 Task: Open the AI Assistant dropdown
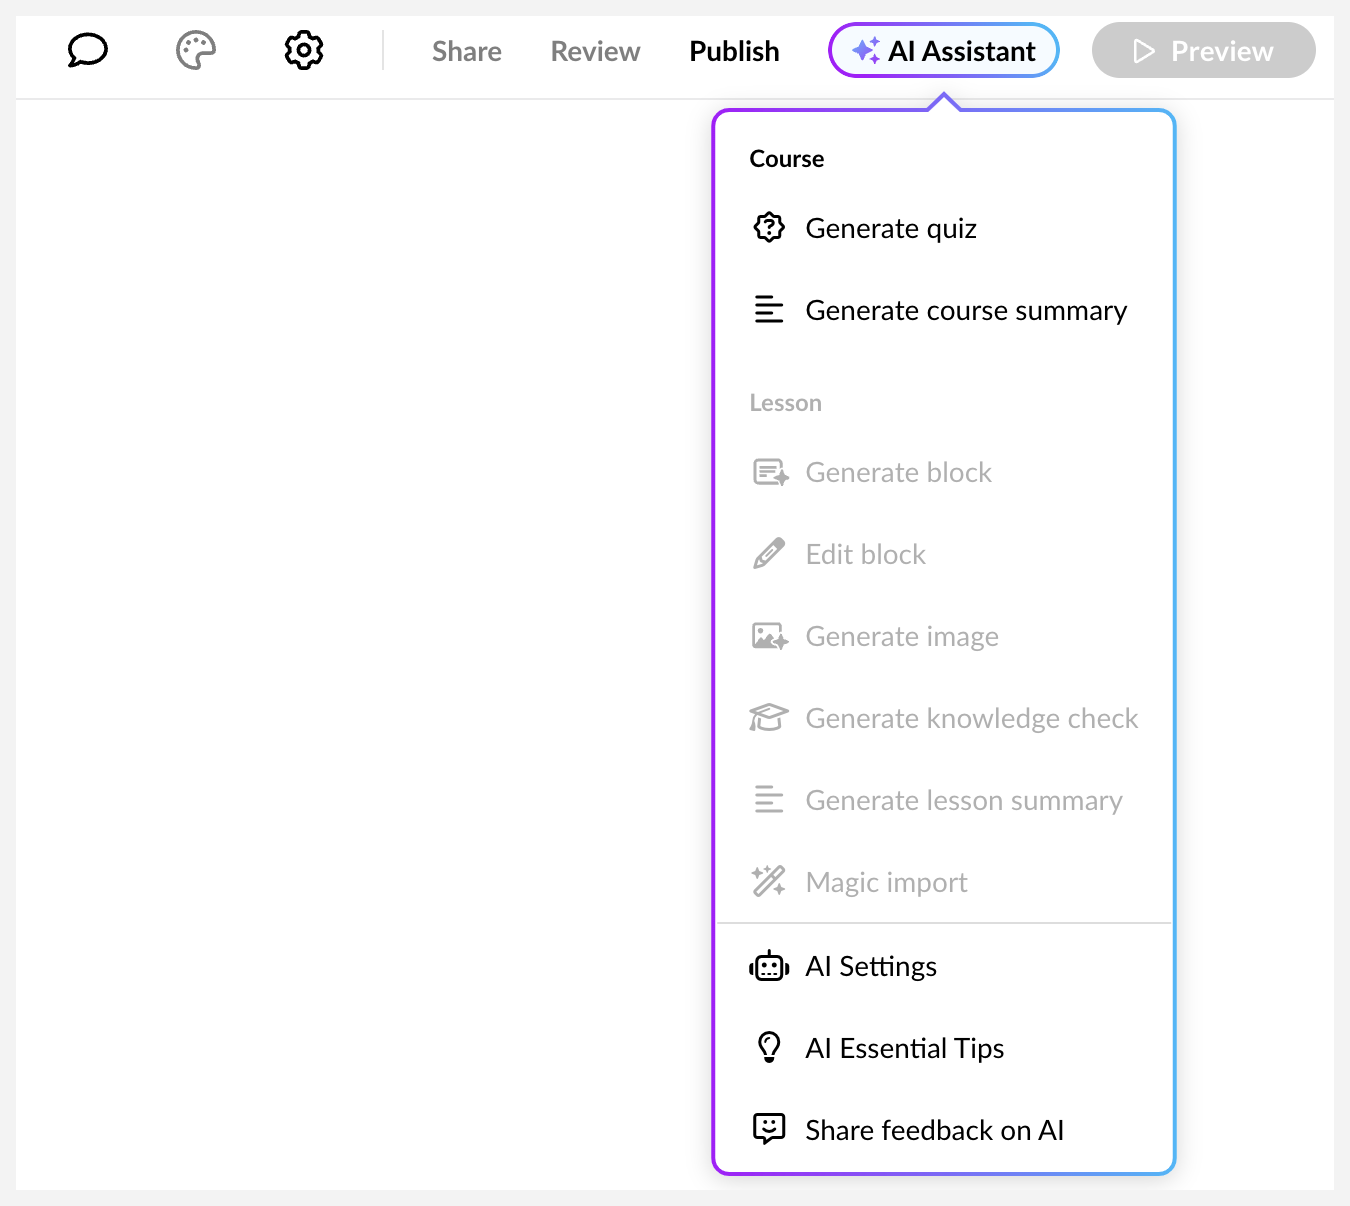[x=943, y=50]
